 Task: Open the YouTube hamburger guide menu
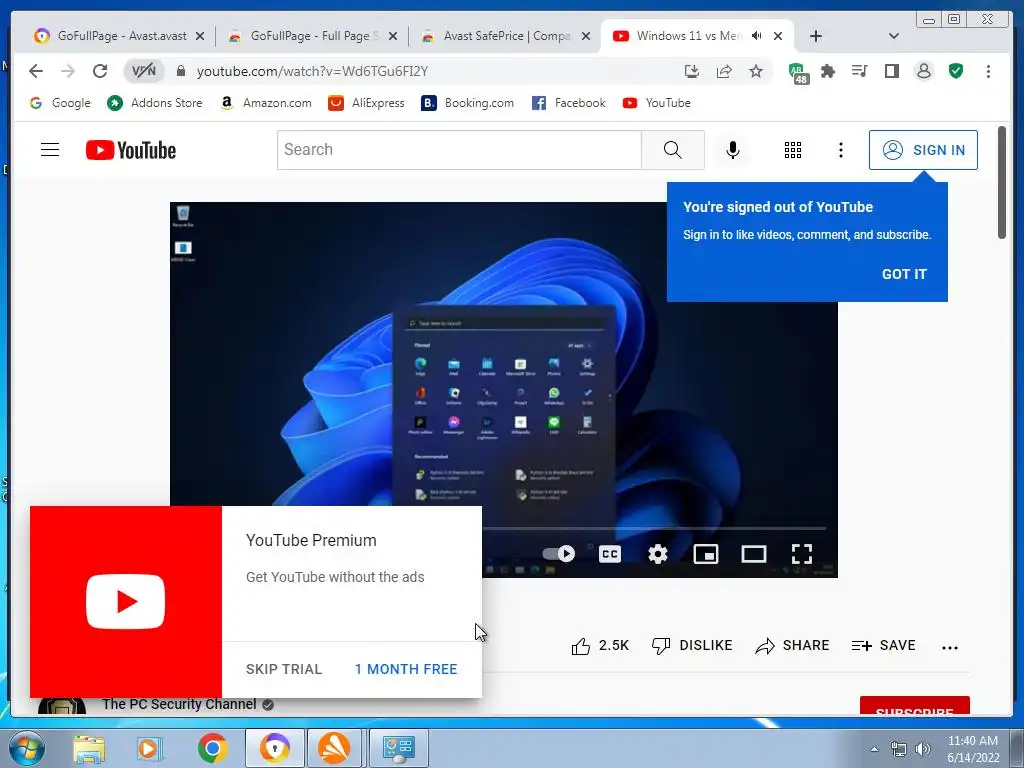click(x=50, y=150)
